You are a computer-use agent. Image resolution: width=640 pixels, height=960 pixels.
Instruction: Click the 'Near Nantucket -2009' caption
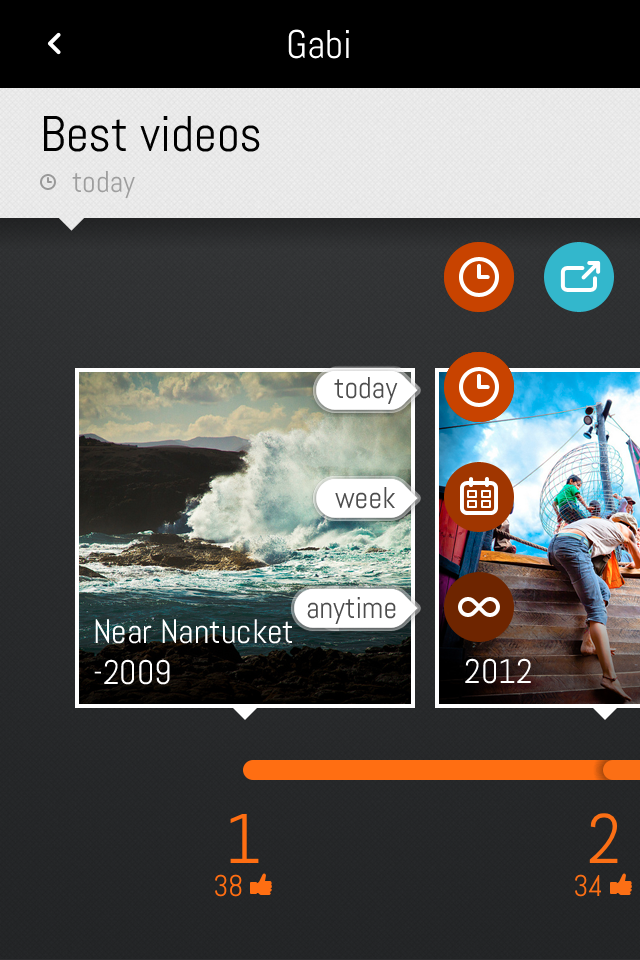[x=193, y=652]
